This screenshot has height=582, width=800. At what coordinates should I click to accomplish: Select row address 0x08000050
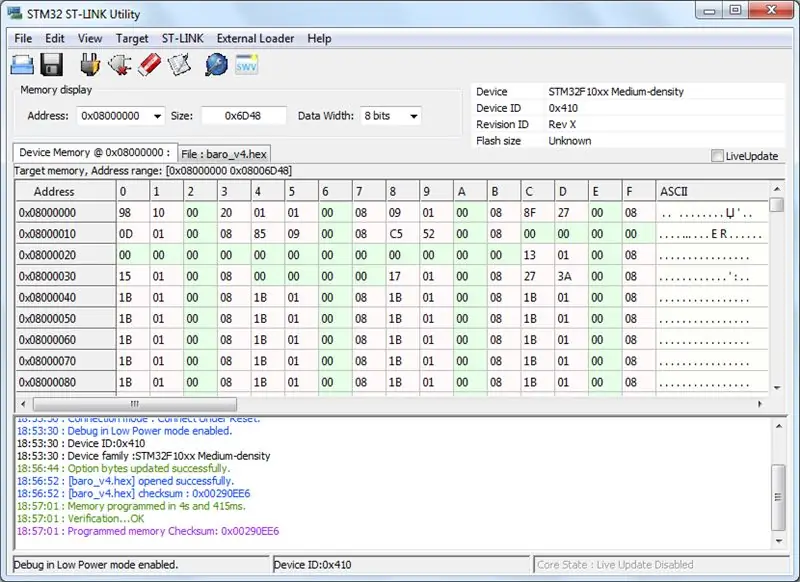[65, 319]
